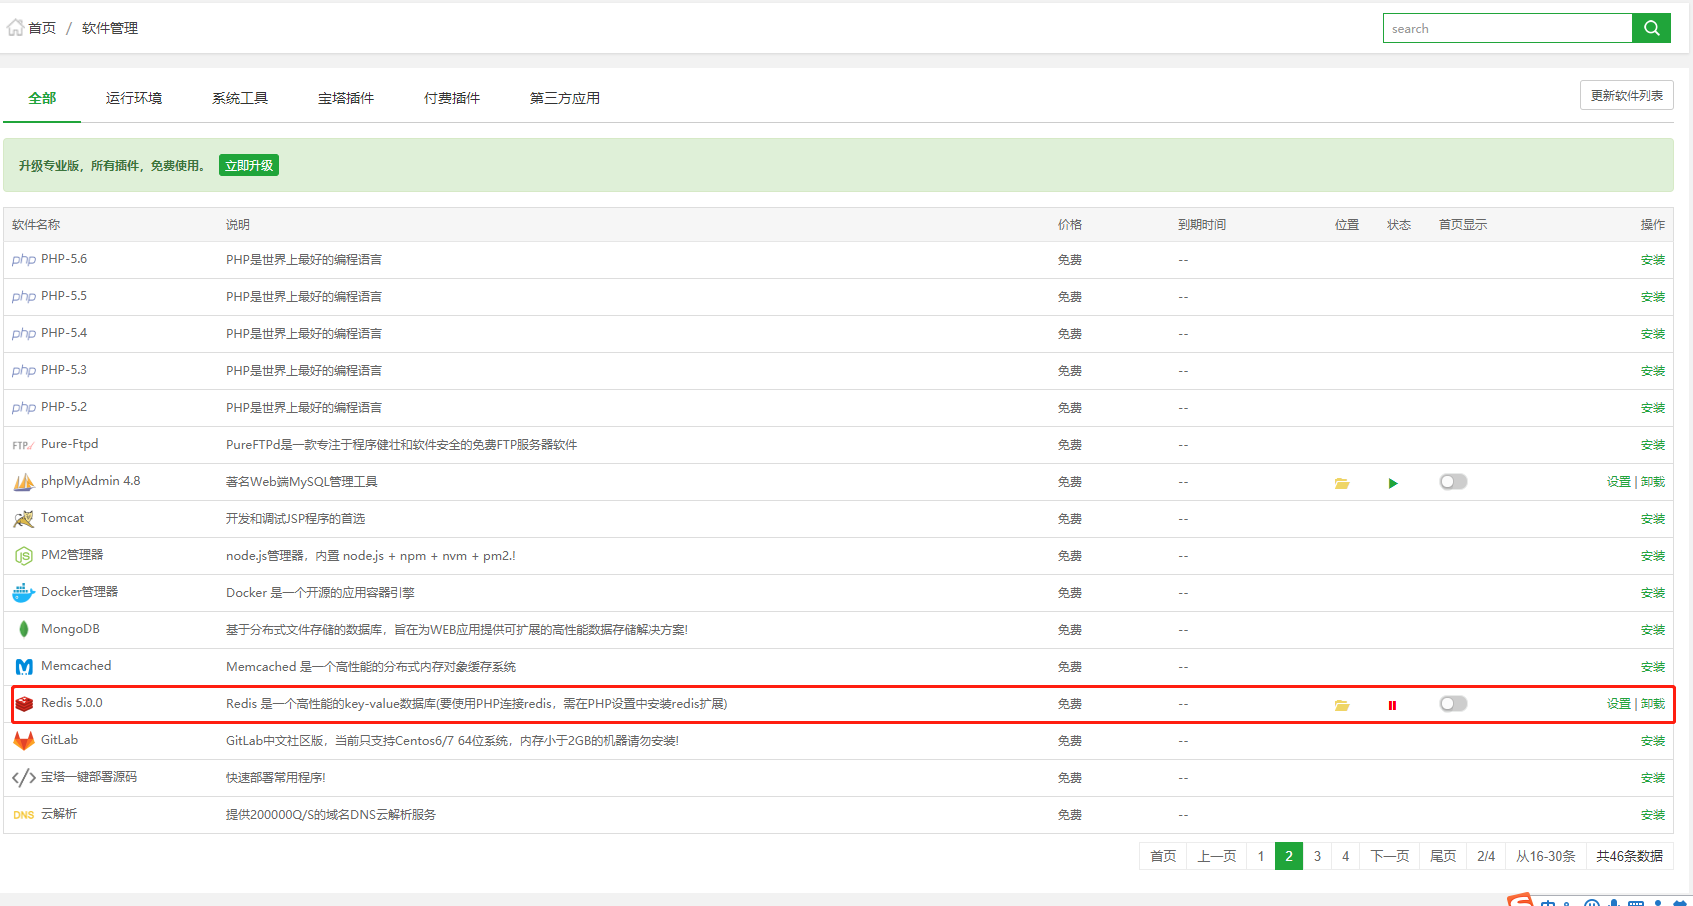Switch to the 宝塔插件 tab

coord(346,98)
